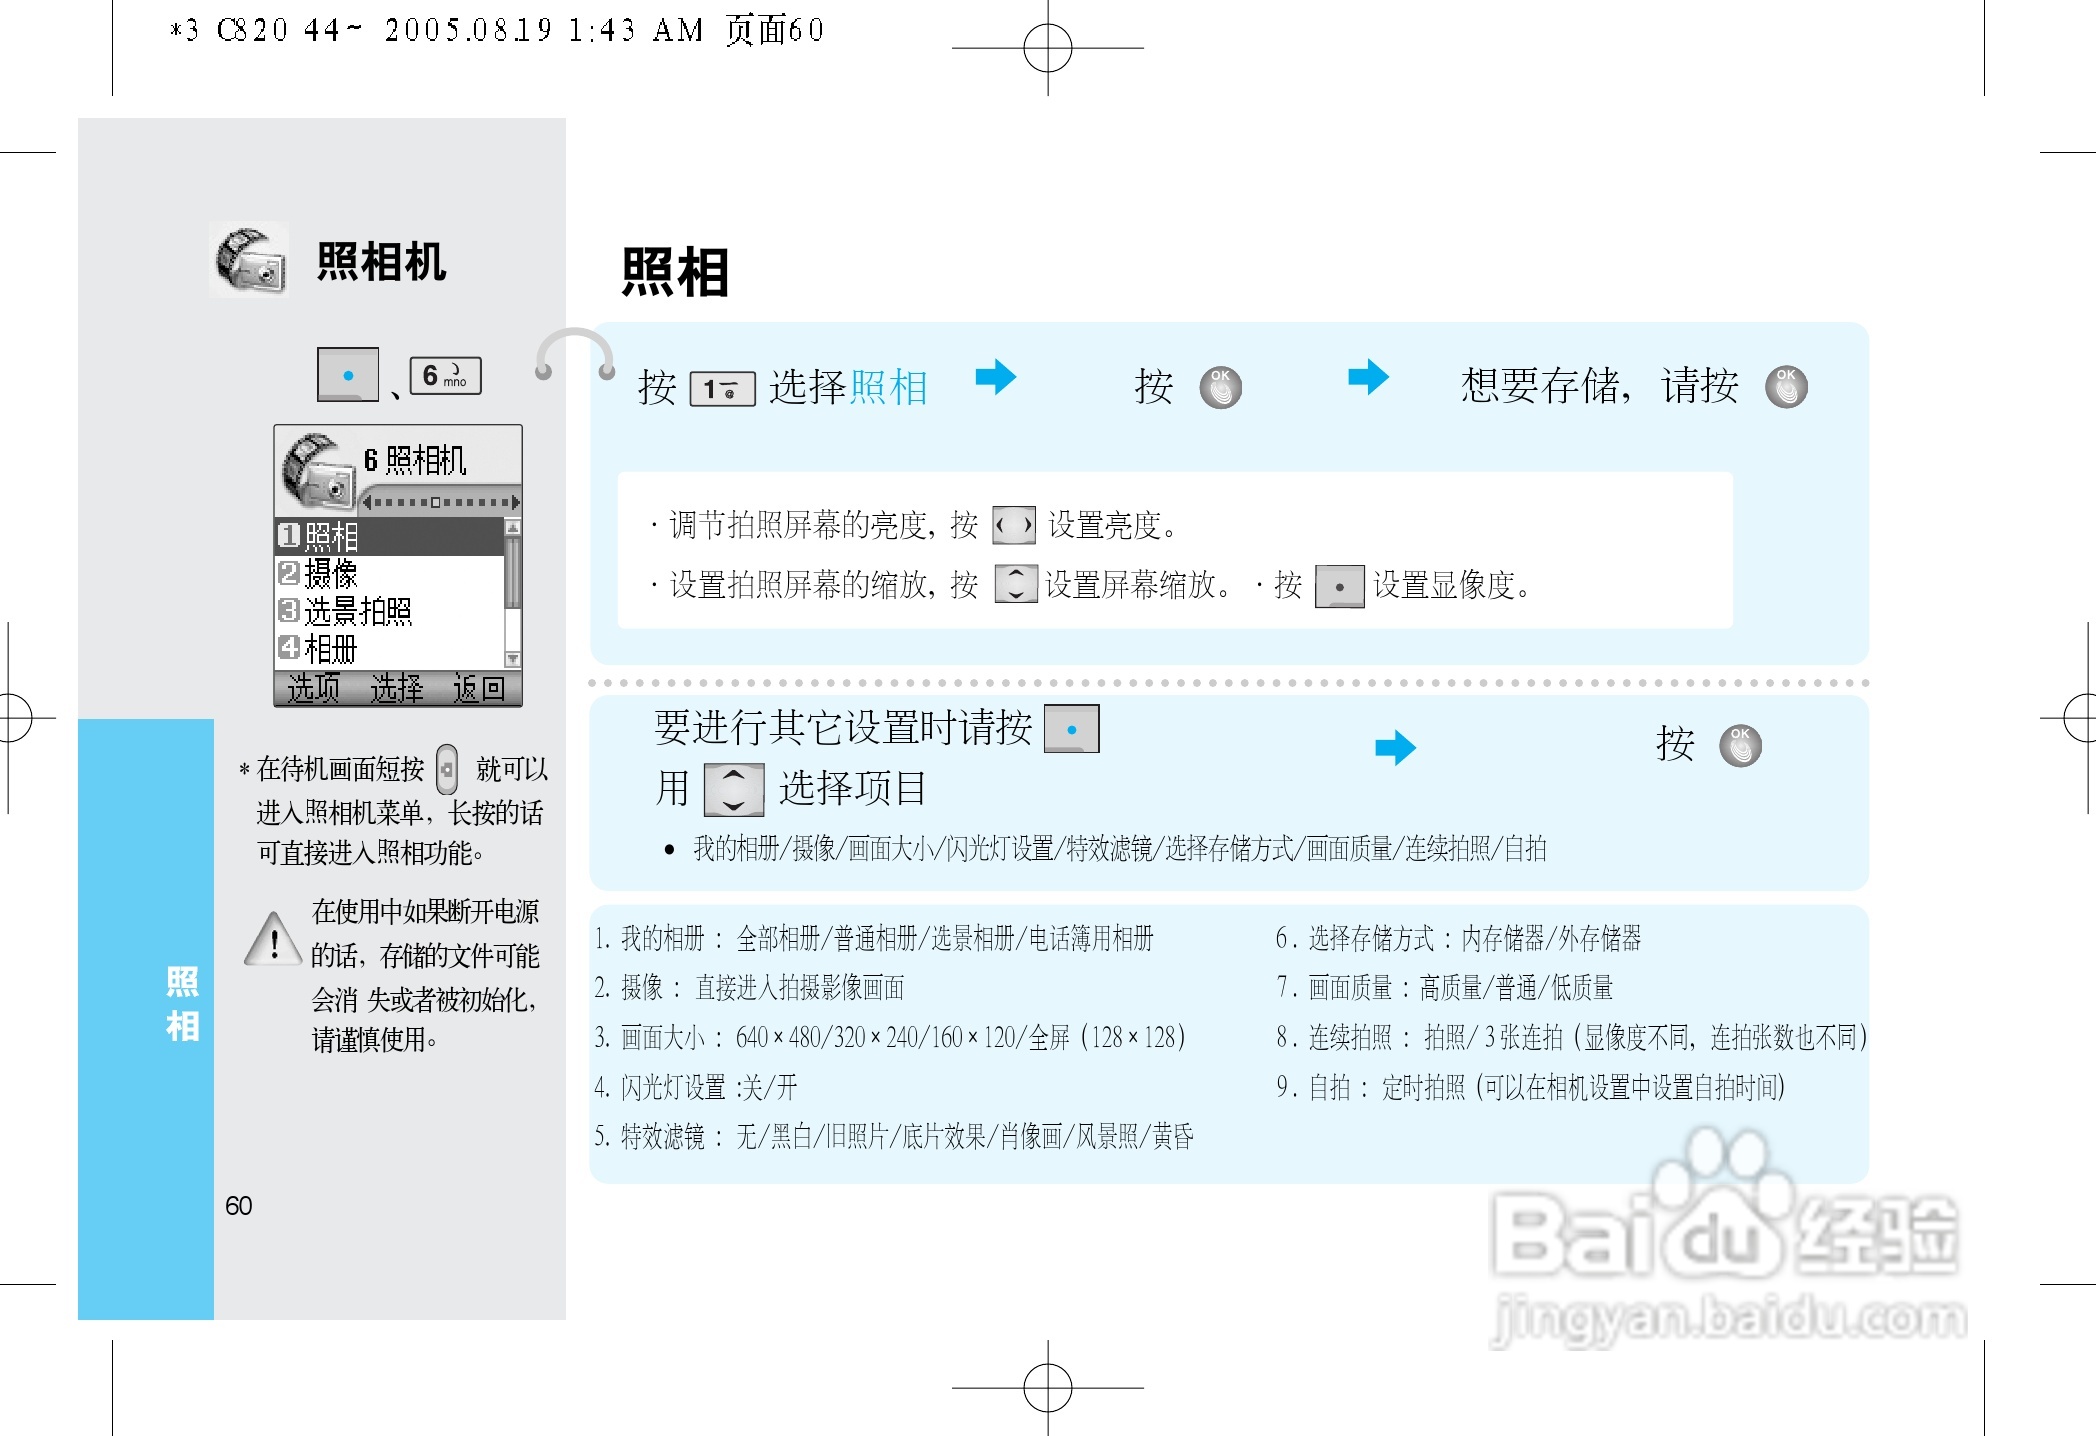2096x1436 pixels.
Task: Click the dot softkey icon after 要进行其它设置时请按
Action: coord(1071,729)
